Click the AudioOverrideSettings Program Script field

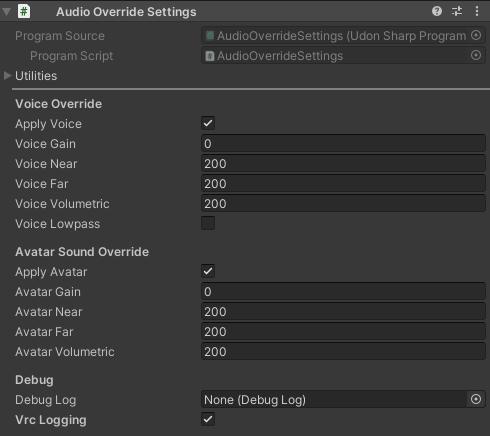point(335,56)
